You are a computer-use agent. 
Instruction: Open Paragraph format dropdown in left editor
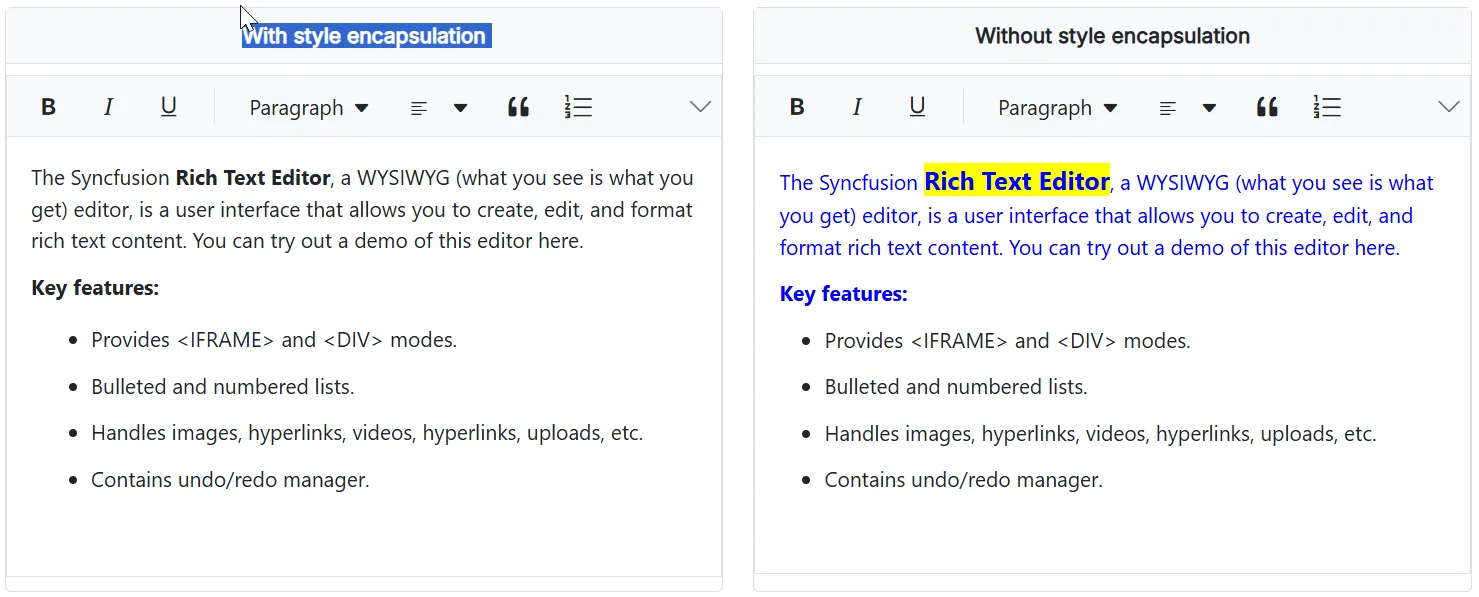coord(309,107)
